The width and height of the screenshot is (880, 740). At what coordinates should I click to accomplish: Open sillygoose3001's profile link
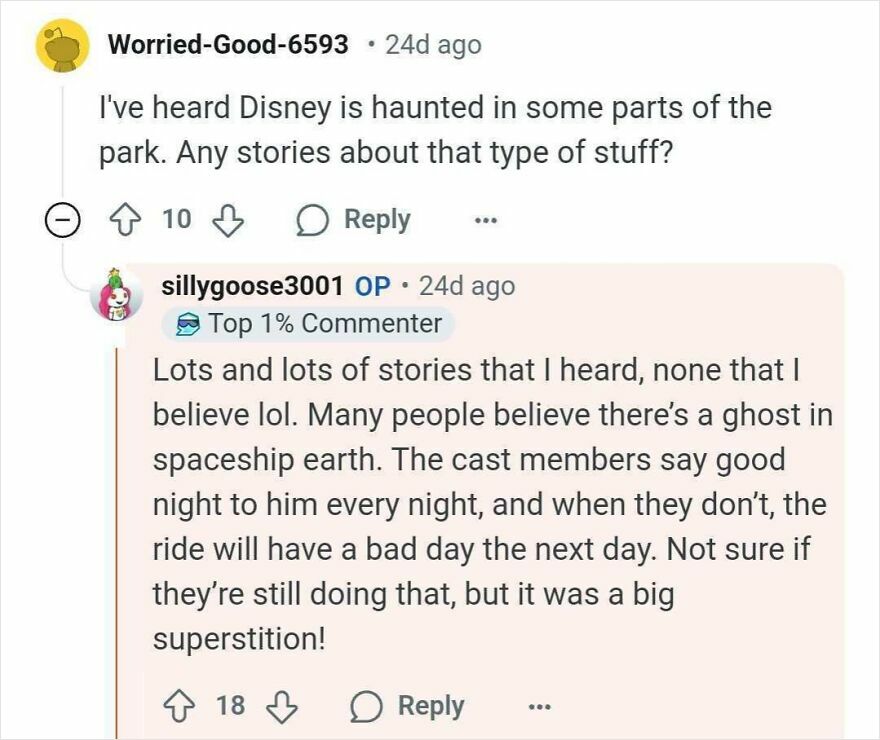[252, 286]
